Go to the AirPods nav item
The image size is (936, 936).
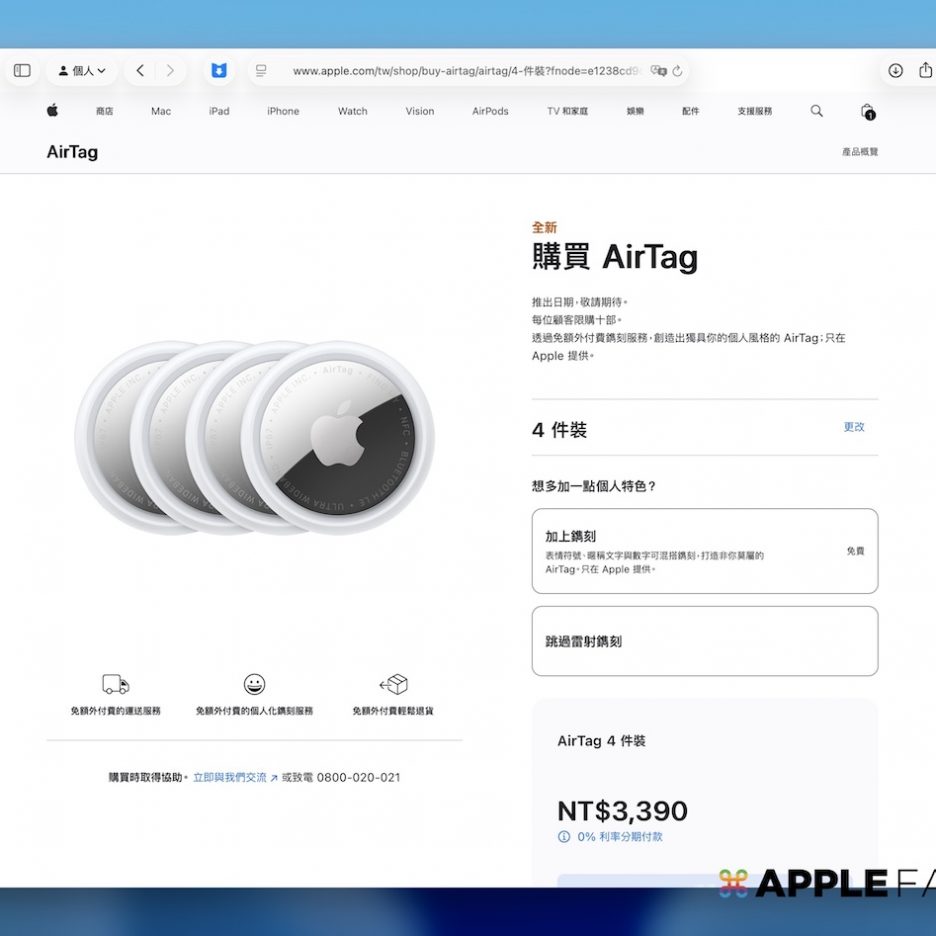coord(490,111)
